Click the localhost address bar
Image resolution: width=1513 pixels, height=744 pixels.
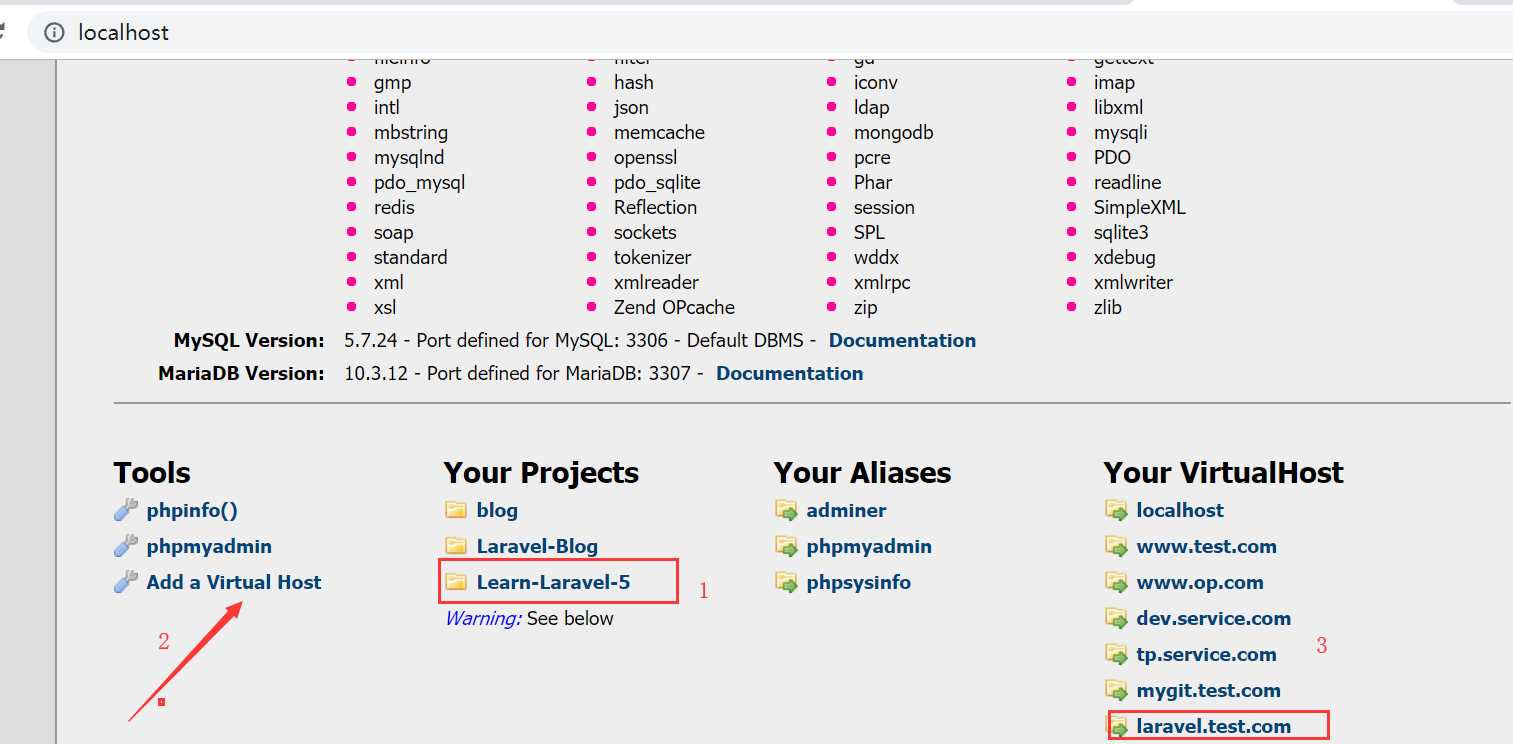click(770, 32)
